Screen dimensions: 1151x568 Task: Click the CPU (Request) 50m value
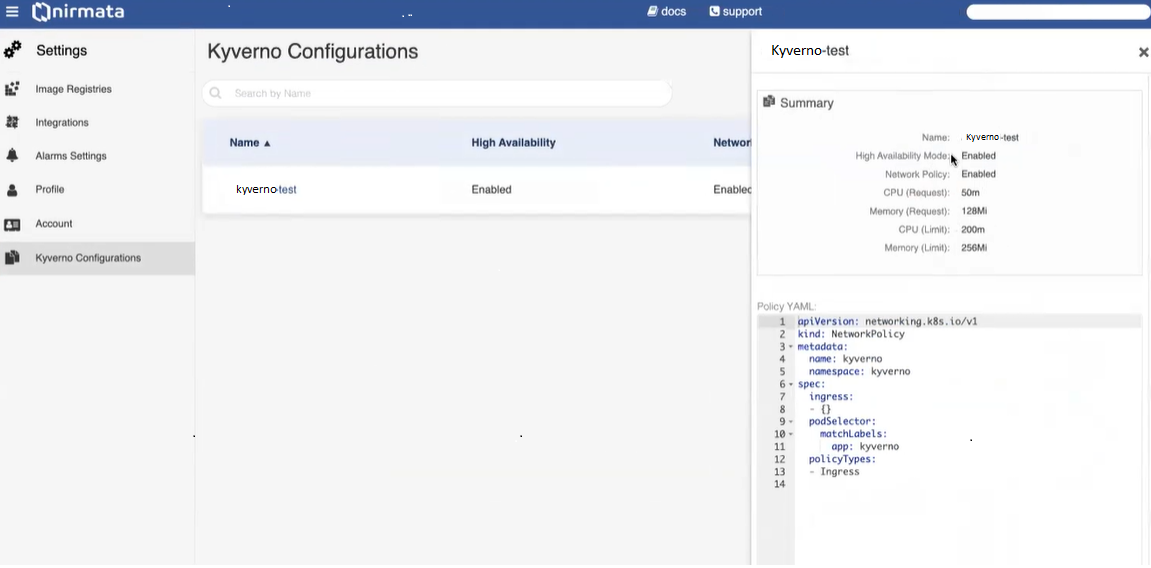[970, 192]
